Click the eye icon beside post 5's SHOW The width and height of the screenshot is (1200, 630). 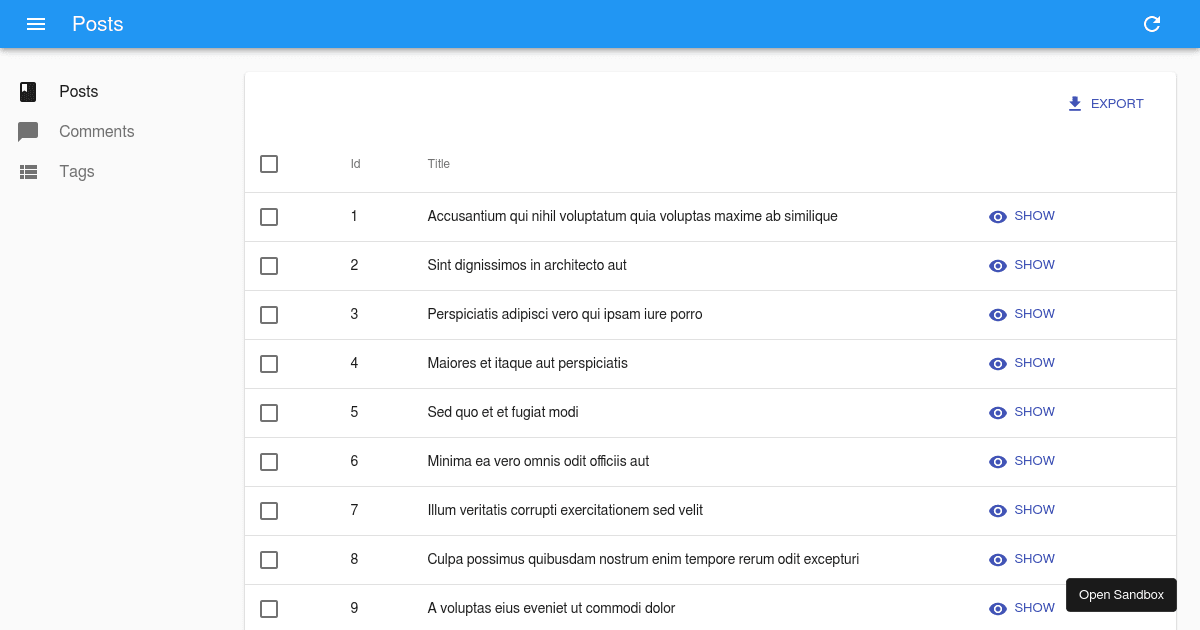tap(997, 412)
